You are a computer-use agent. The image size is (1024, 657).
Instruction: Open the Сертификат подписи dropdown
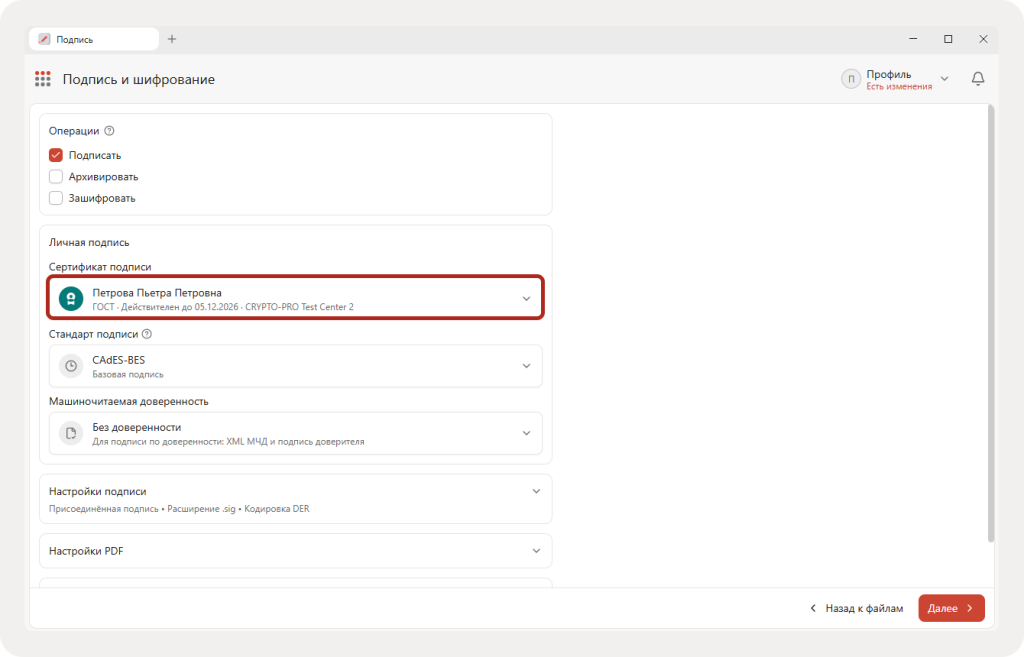pos(295,298)
